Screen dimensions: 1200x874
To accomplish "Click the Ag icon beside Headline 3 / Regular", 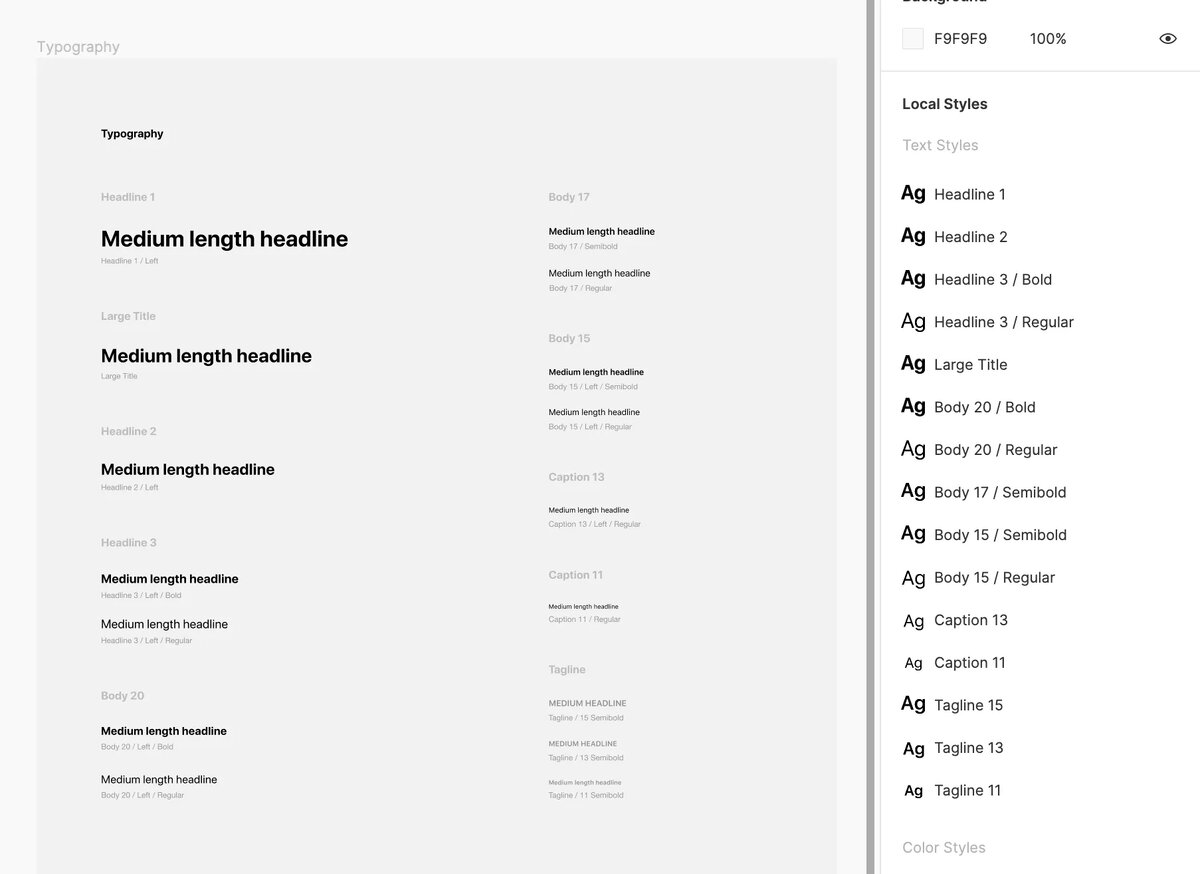I will pos(913,321).
